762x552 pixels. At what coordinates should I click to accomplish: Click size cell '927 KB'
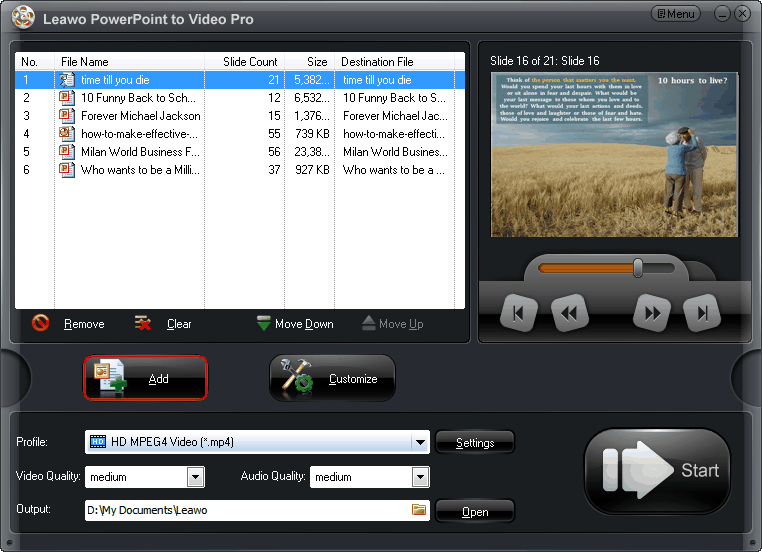312,170
